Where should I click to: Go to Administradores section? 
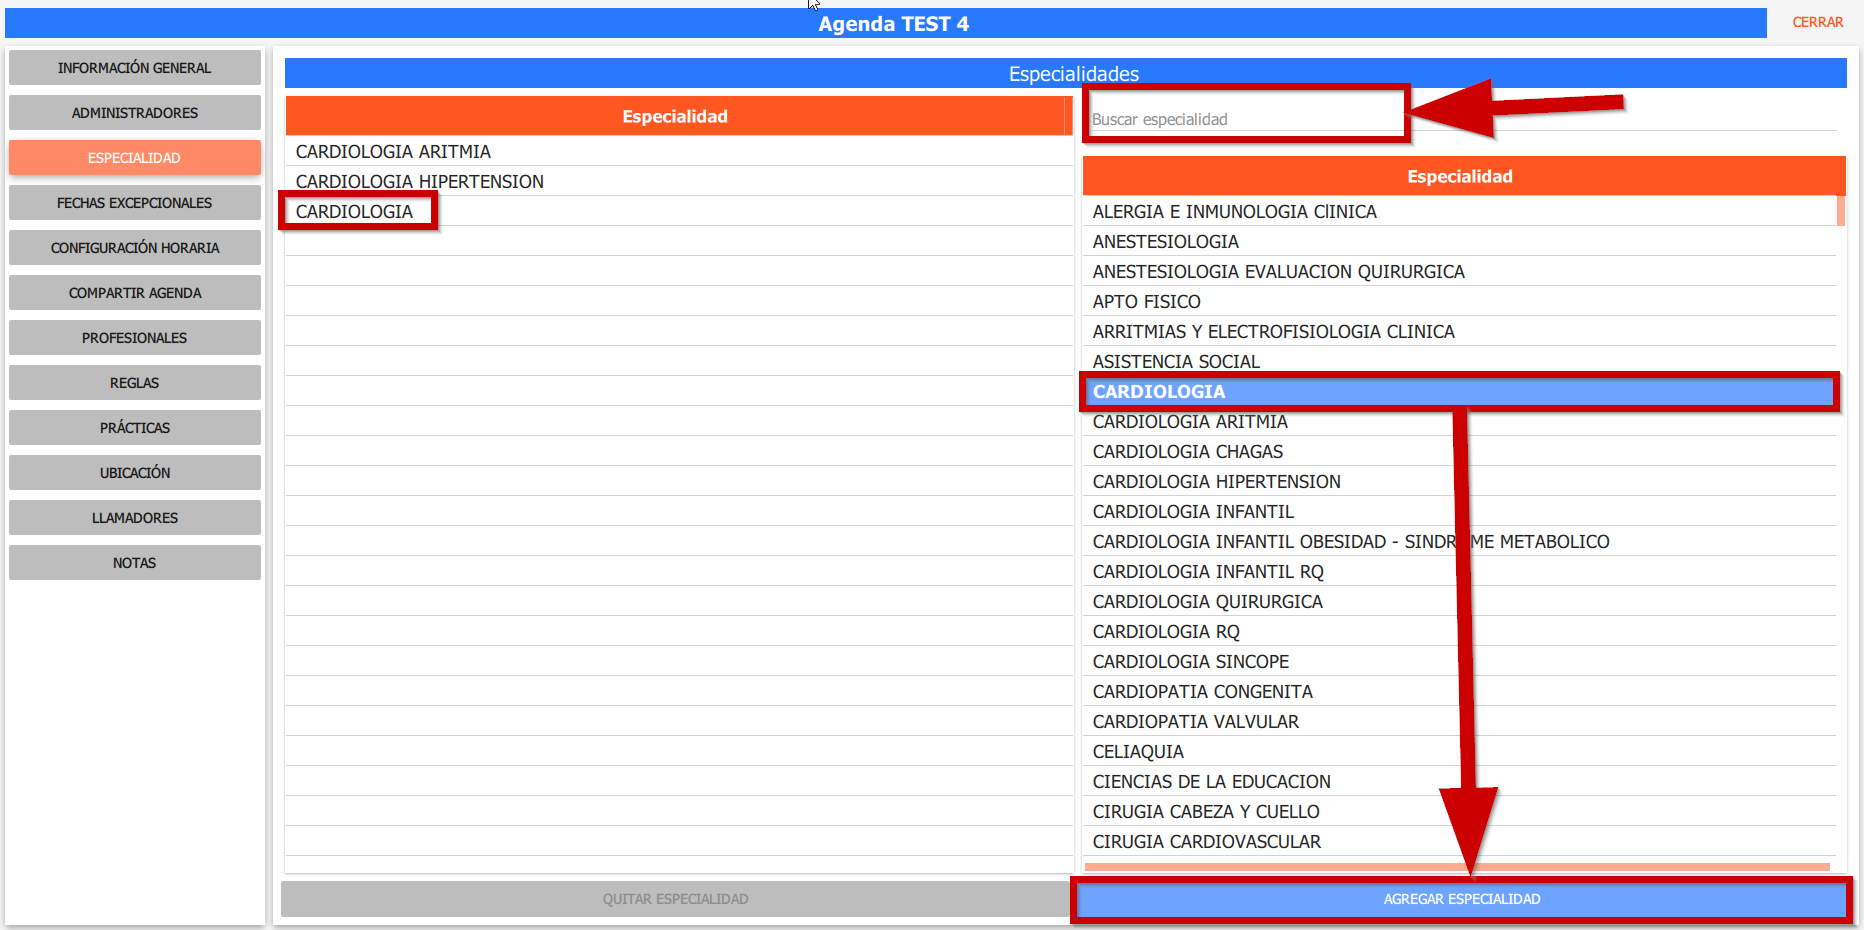tap(134, 113)
